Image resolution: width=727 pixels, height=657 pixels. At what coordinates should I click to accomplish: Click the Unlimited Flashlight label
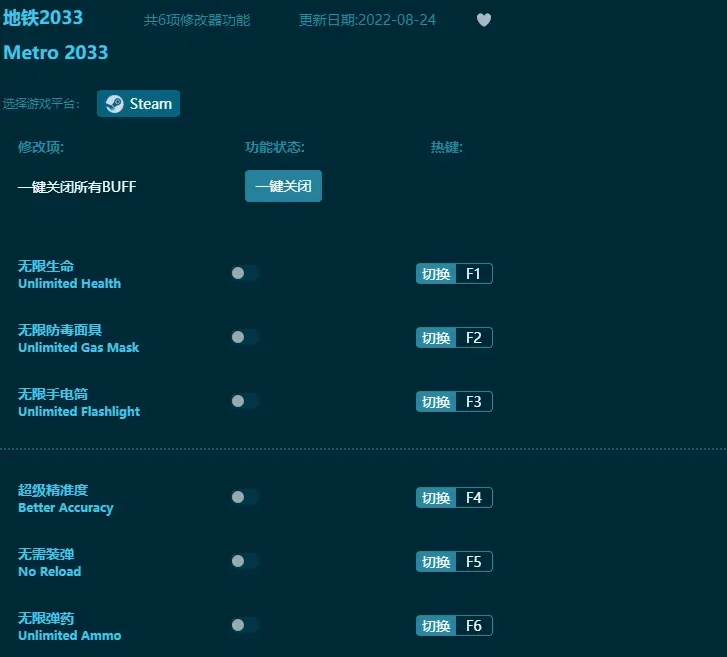[x=79, y=411]
